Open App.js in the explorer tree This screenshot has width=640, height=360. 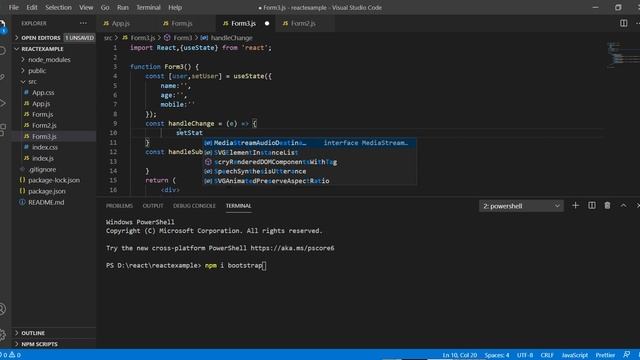pos(41,104)
